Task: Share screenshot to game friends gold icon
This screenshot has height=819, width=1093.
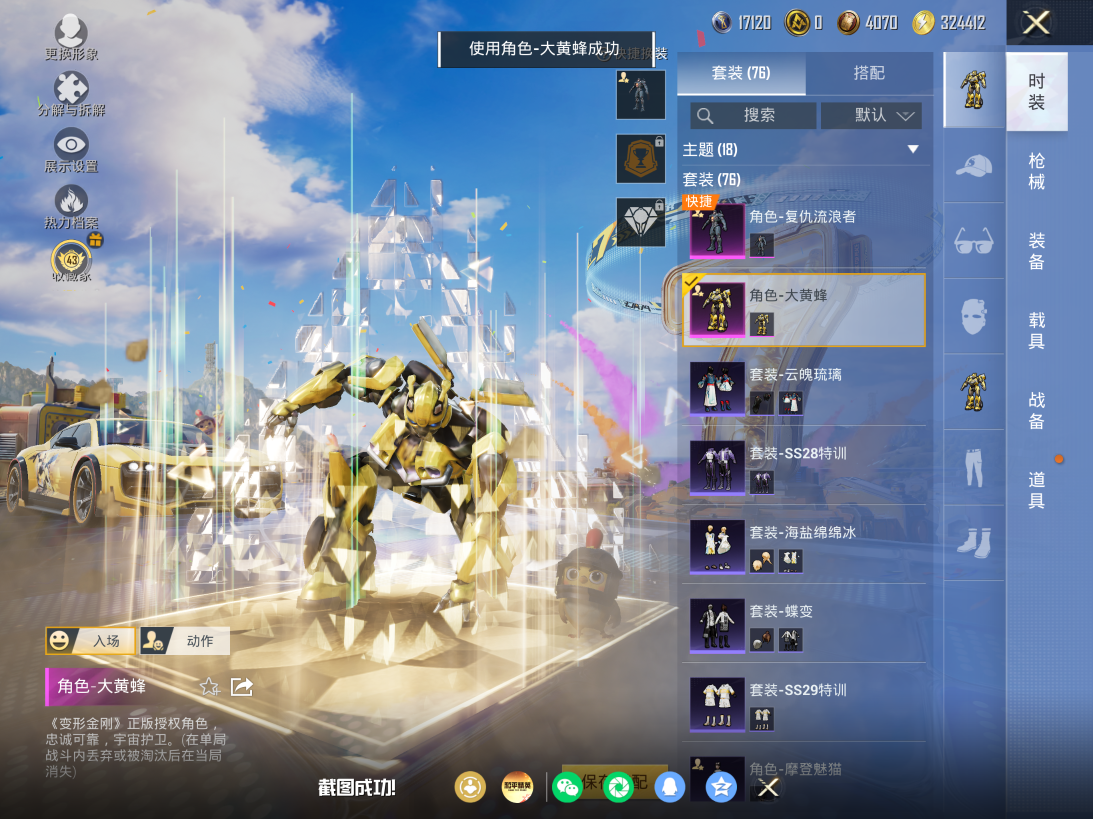Action: pyautogui.click(x=471, y=788)
